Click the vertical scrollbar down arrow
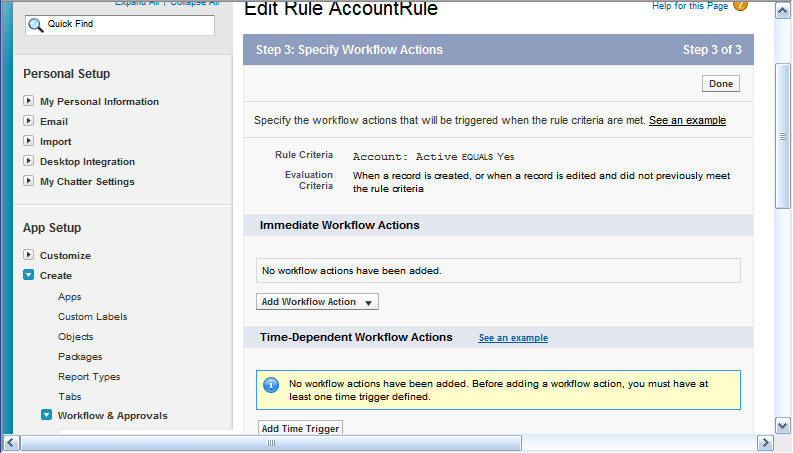 click(782, 426)
